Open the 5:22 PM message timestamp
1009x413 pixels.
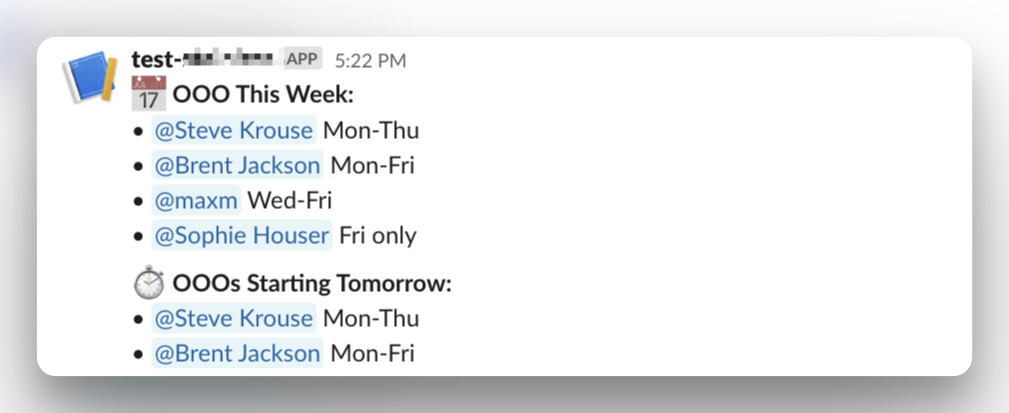pyautogui.click(x=370, y=60)
